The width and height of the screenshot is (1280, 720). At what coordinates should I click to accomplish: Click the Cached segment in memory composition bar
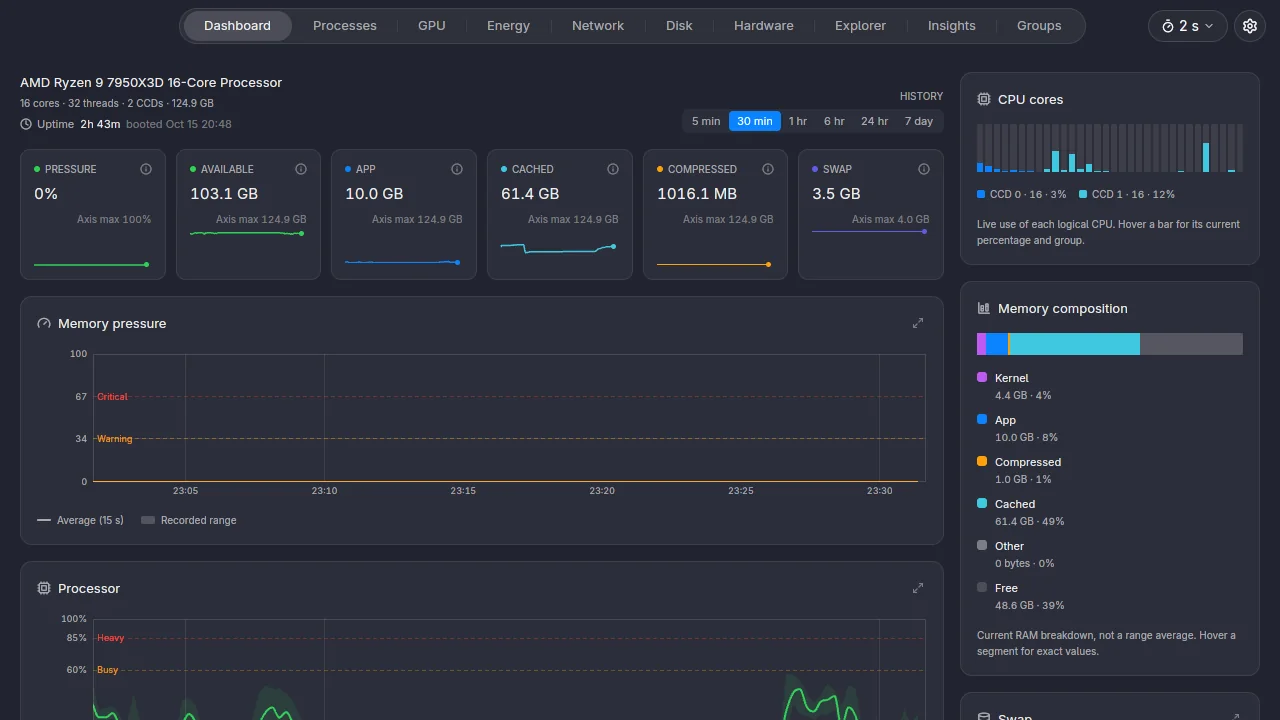point(1075,344)
